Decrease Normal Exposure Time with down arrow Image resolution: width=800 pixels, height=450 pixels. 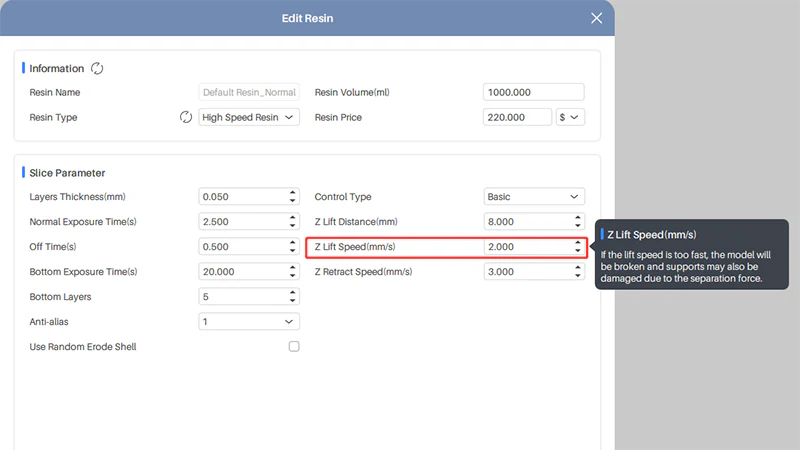pos(292,226)
